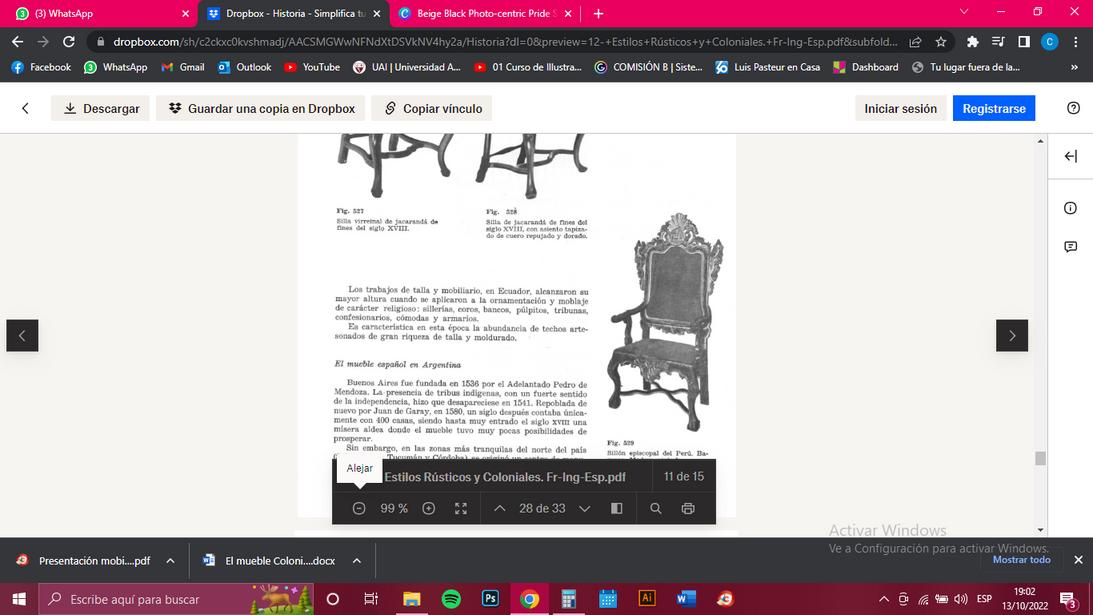Show hidden system tray icons
The image size is (1093, 615).
click(x=883, y=599)
